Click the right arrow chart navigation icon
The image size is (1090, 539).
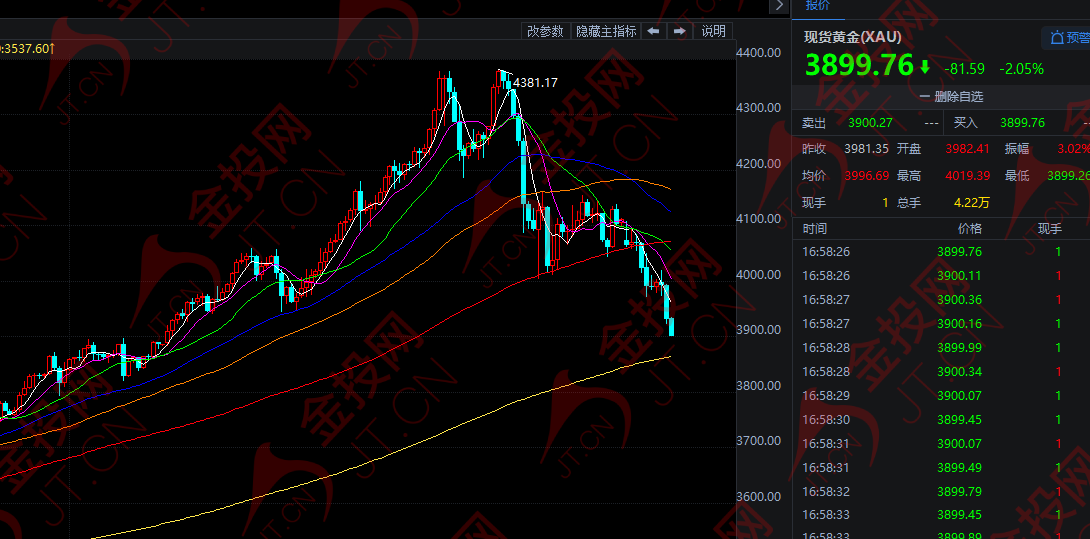679,31
